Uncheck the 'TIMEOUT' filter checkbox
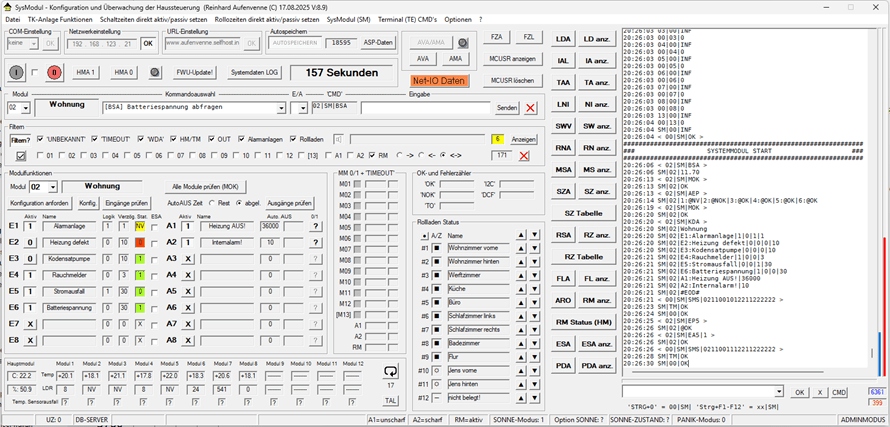This screenshot has height=427, width=890. pos(96,139)
